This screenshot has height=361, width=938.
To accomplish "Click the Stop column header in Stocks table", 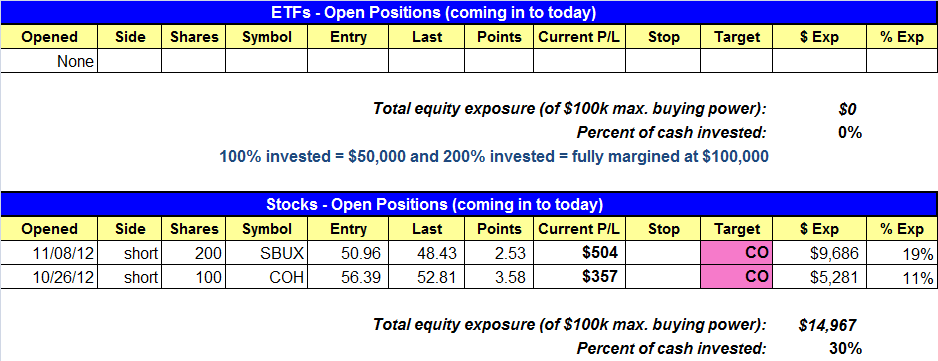I will coord(663,229).
